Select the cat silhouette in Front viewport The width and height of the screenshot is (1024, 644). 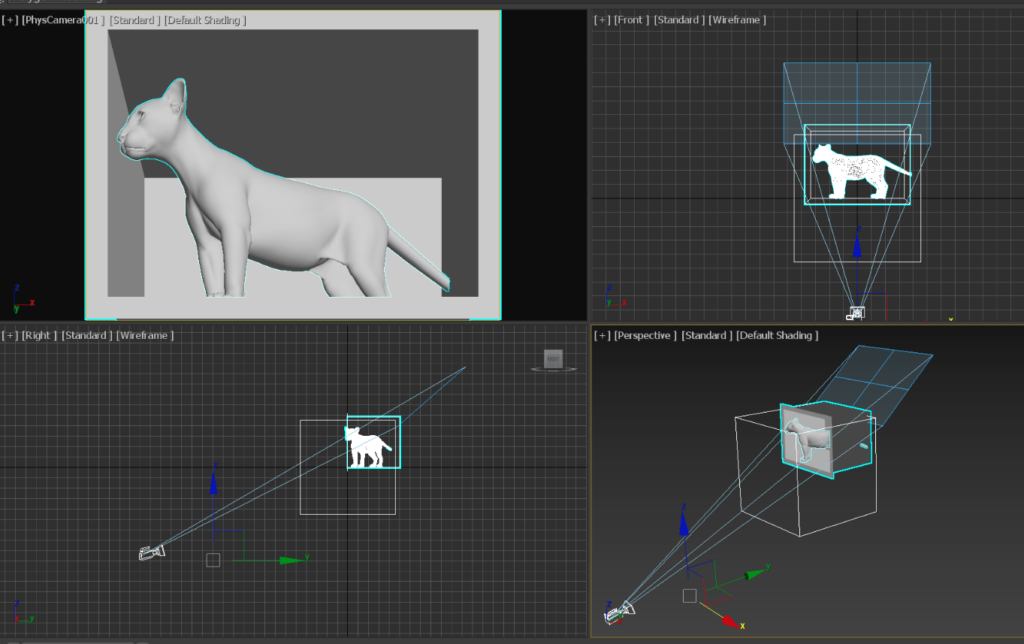[856, 171]
